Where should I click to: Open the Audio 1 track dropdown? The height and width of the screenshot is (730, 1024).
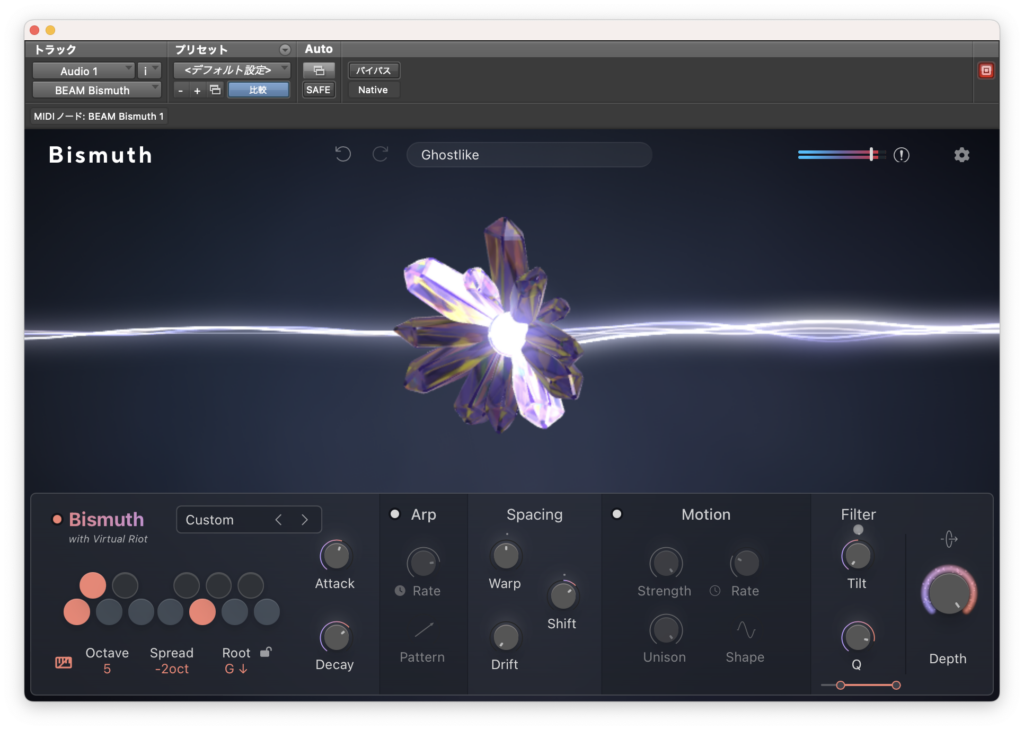point(84,71)
